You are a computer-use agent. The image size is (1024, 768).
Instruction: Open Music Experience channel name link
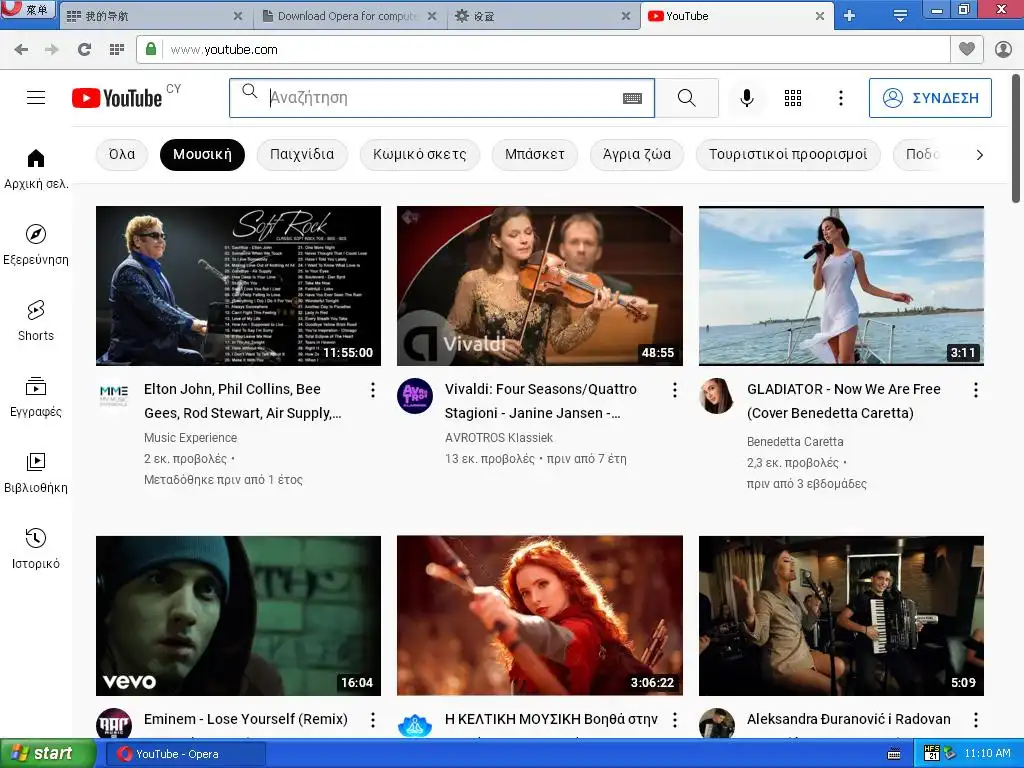tap(191, 438)
